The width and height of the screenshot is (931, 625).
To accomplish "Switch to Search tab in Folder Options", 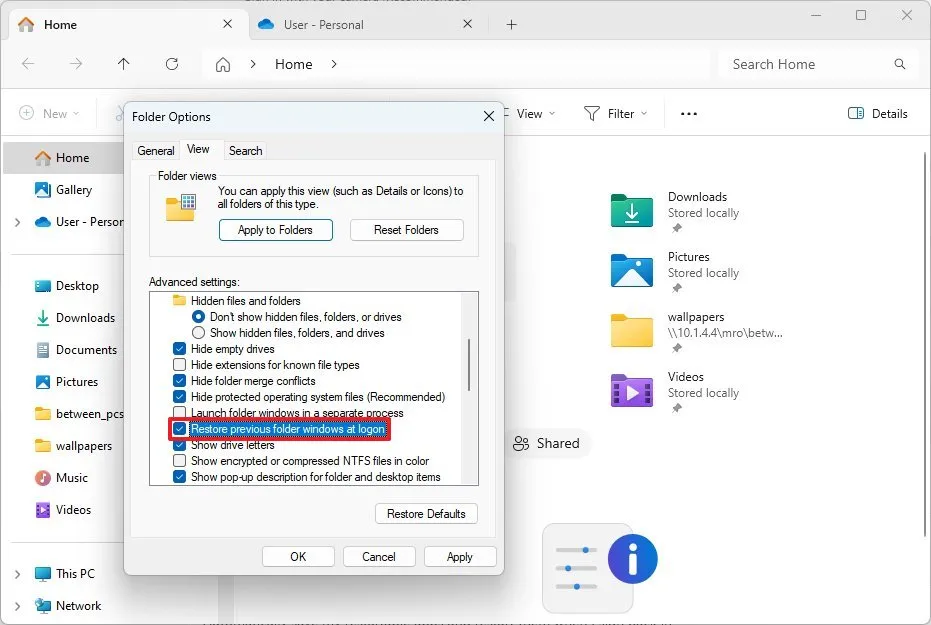I will point(246,151).
